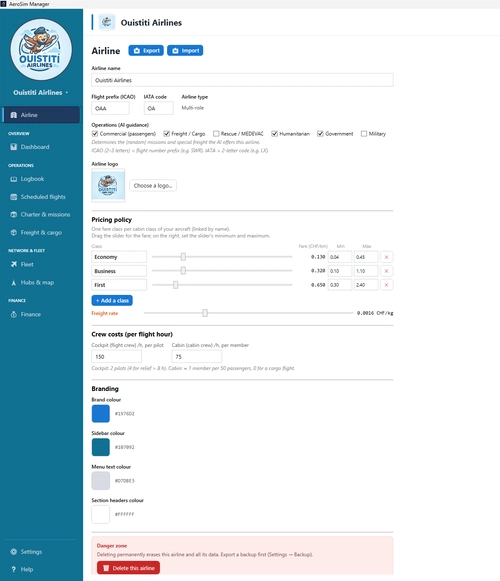The width and height of the screenshot is (500, 581).
Task: Click the Cockpit crew cost field
Action: click(116, 356)
